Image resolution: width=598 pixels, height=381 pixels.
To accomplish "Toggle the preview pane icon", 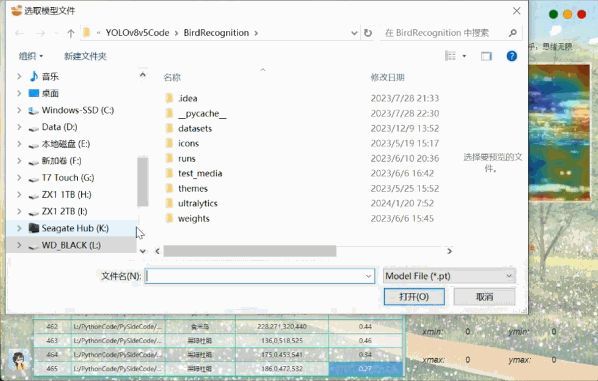I will [486, 56].
